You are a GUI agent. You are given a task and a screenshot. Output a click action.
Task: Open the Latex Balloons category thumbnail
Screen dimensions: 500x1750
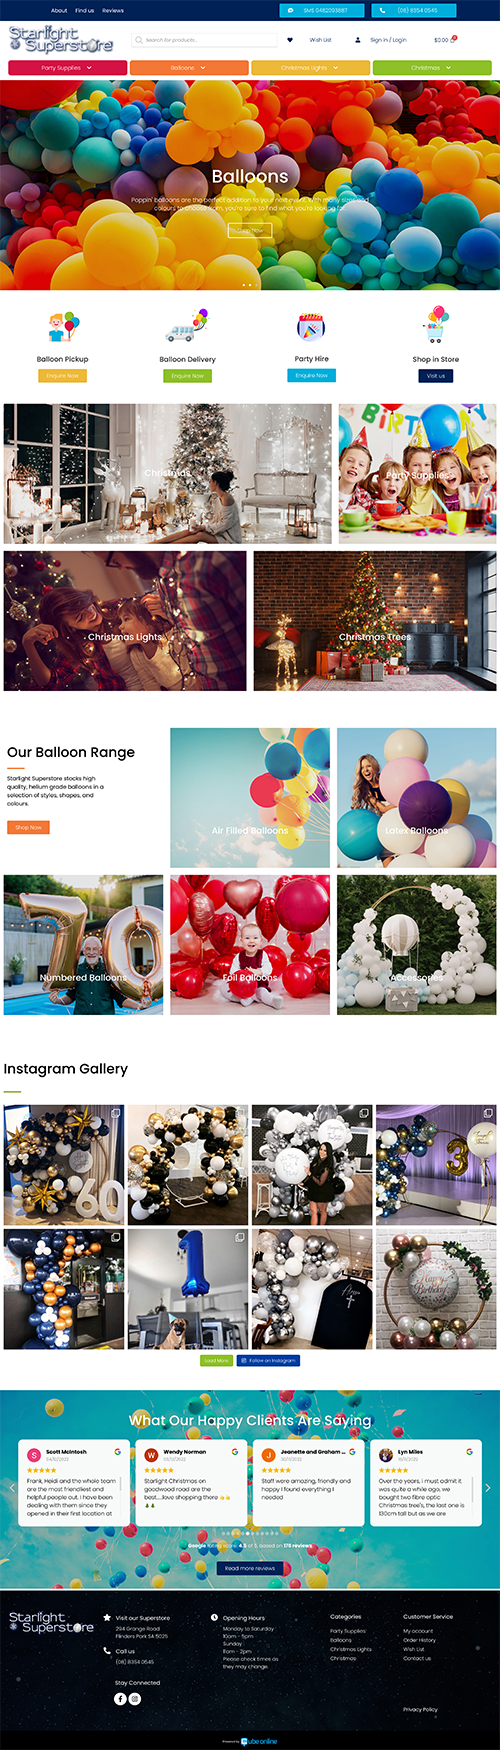(417, 798)
